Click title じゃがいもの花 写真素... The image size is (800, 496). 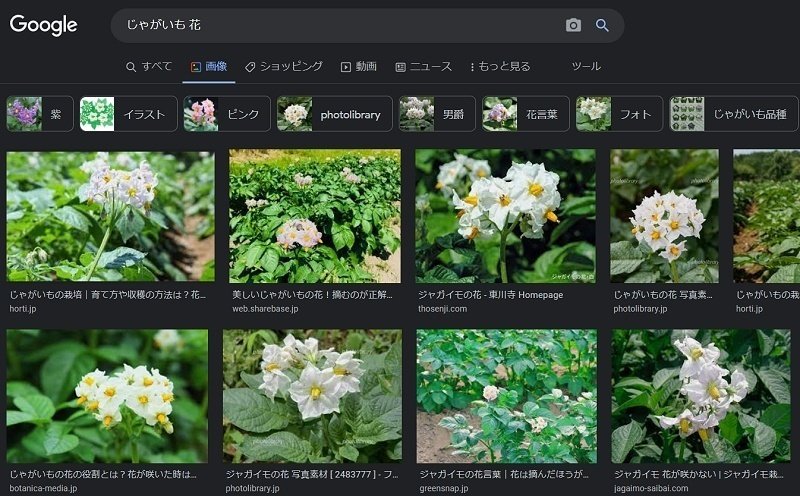click(x=663, y=295)
